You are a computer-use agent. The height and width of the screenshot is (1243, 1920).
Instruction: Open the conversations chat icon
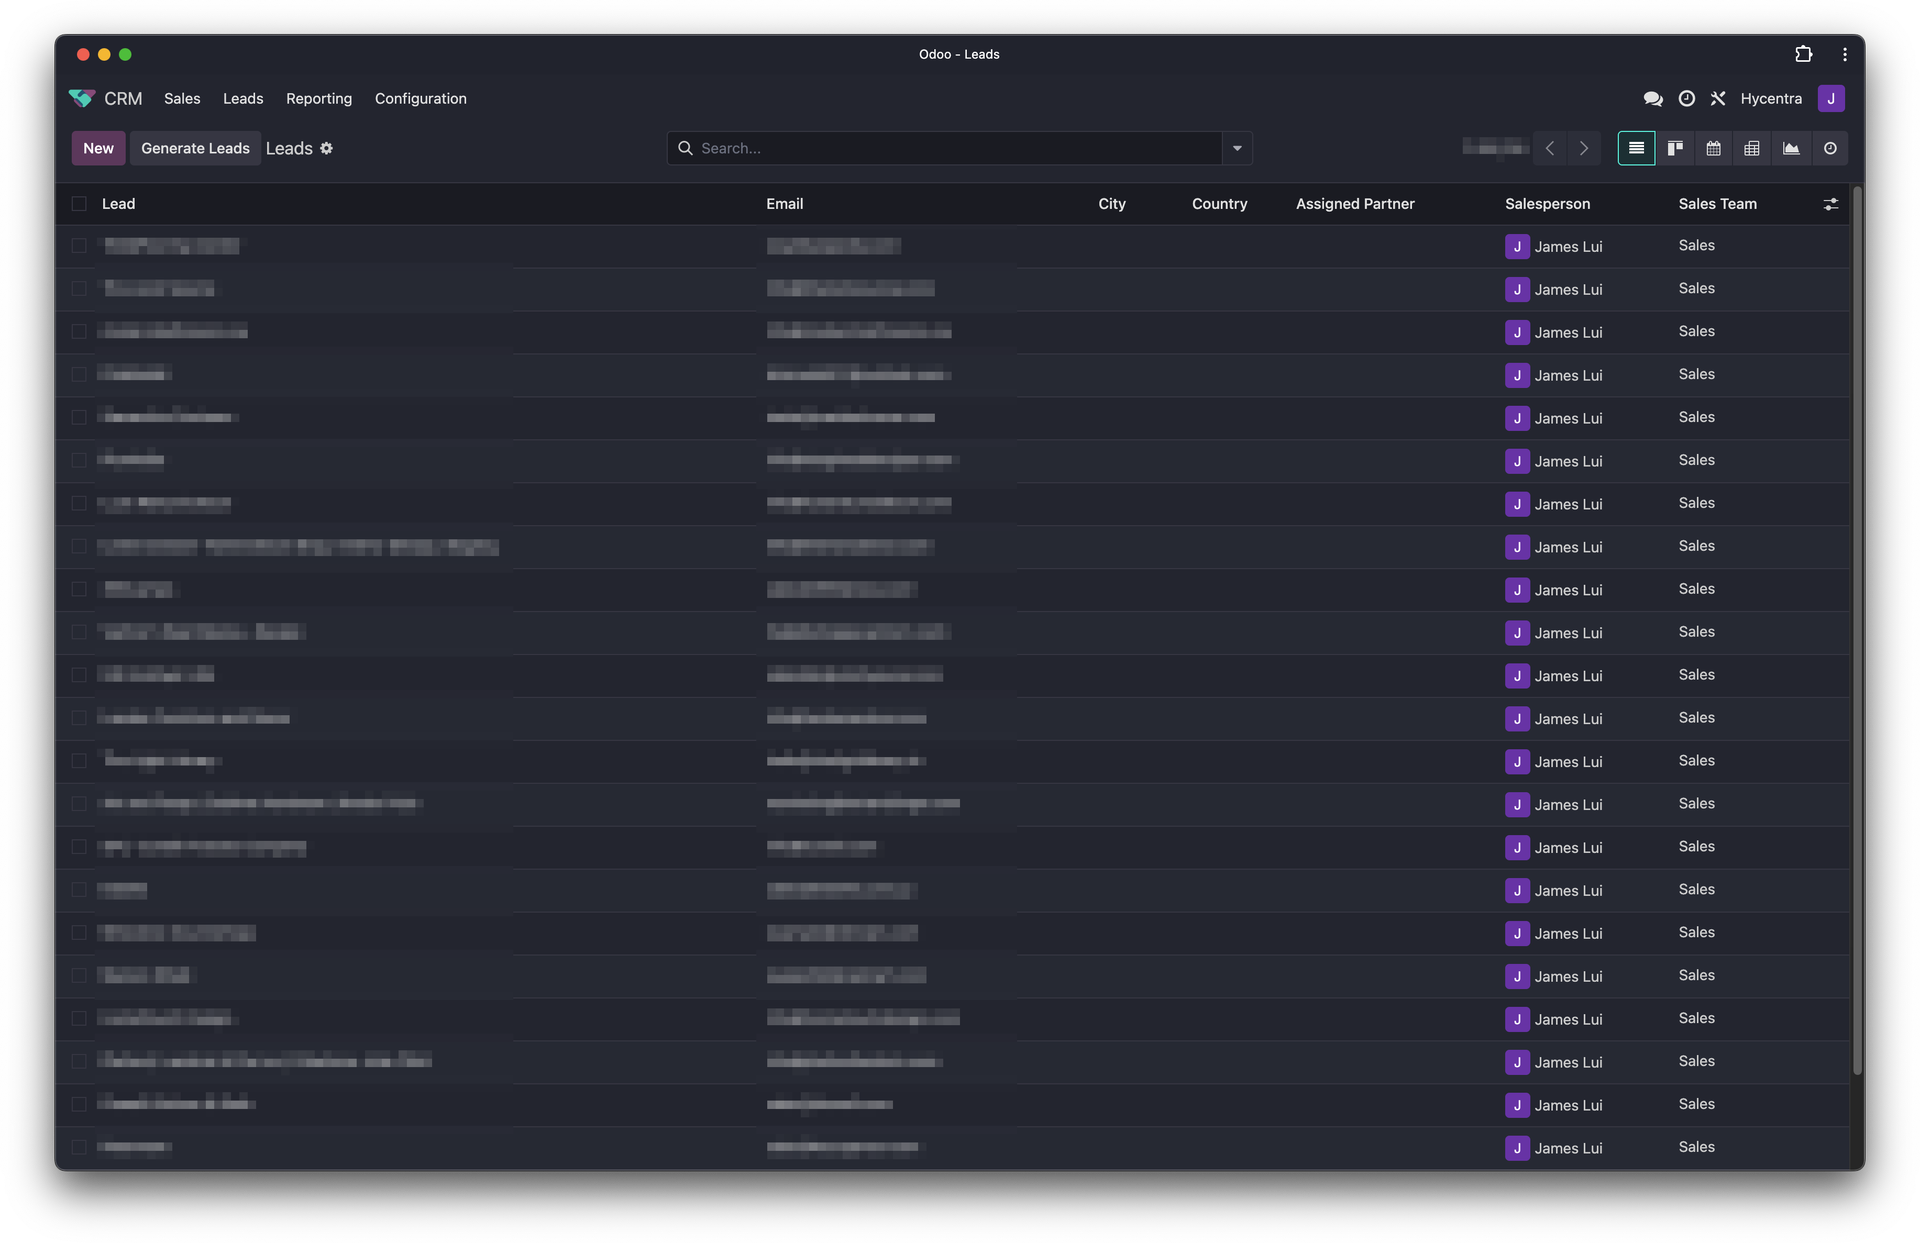1653,98
